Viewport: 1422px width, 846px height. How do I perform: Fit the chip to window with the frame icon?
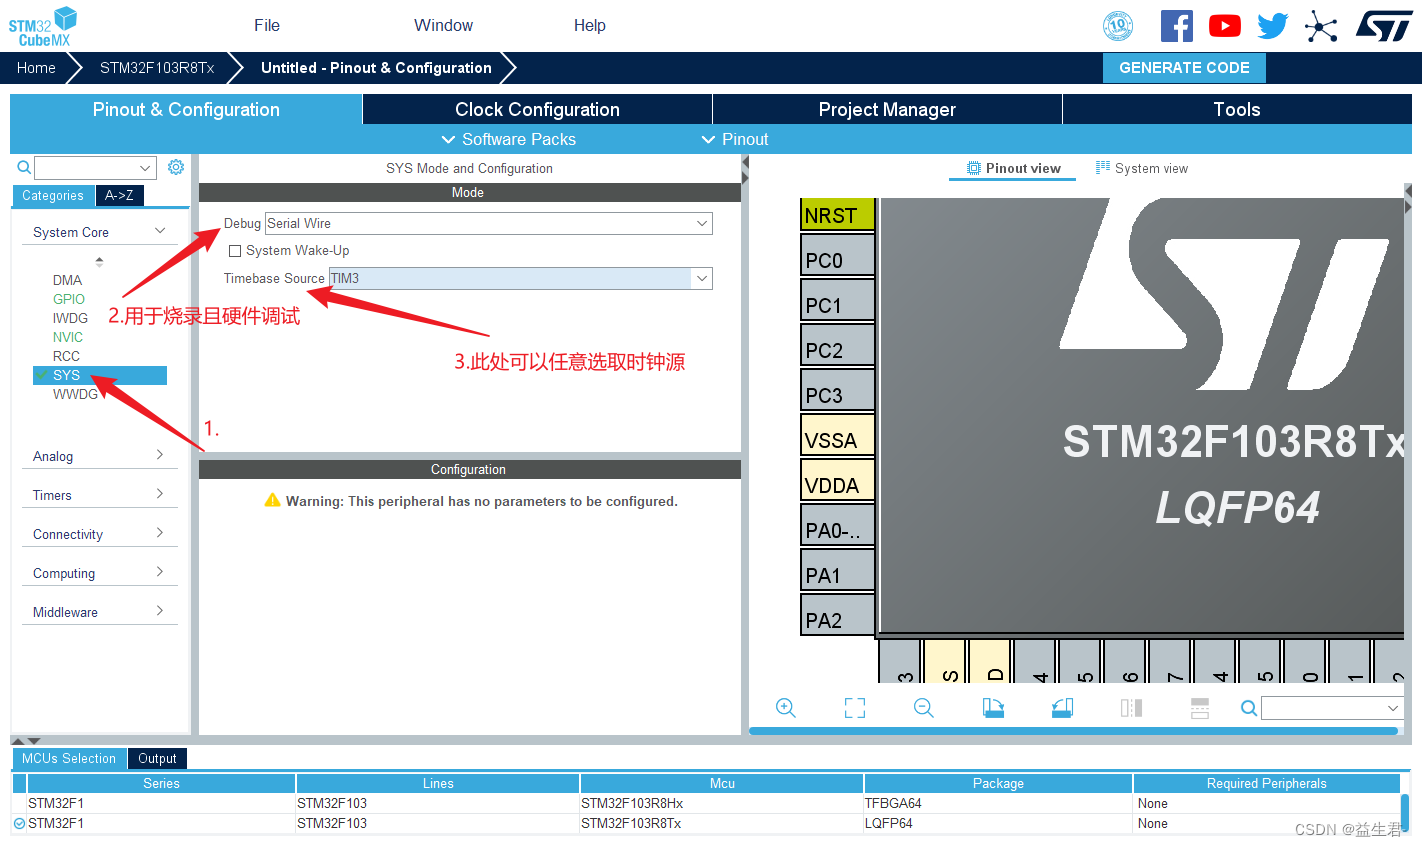(x=855, y=708)
